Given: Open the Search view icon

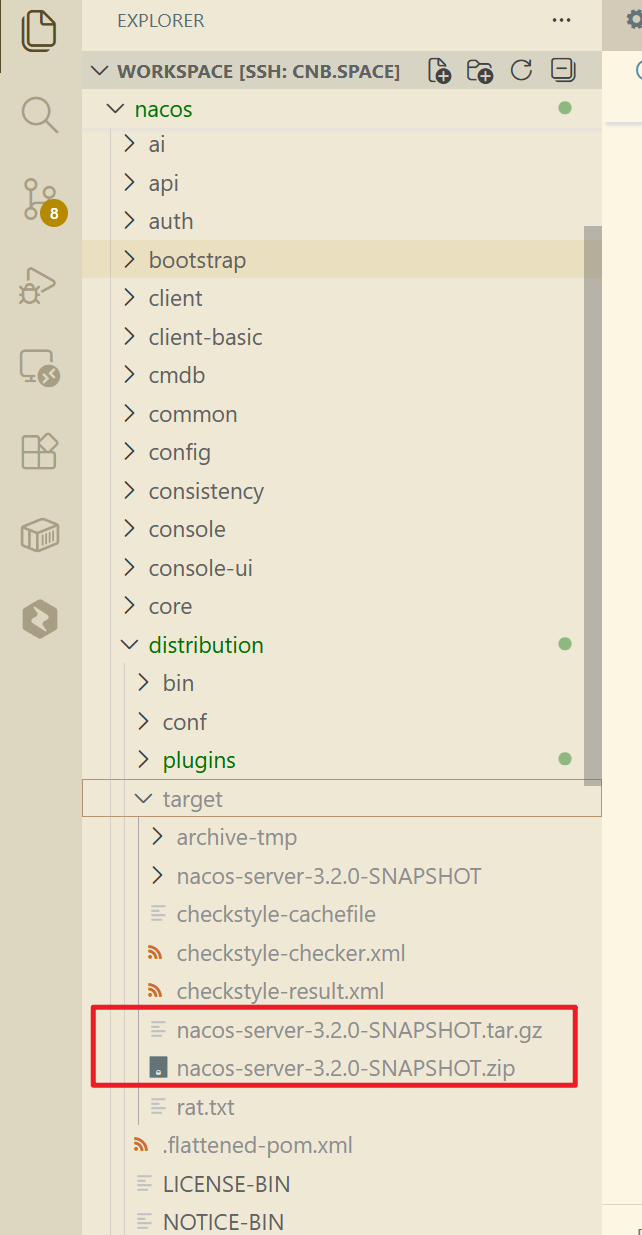Looking at the screenshot, I should (40, 115).
